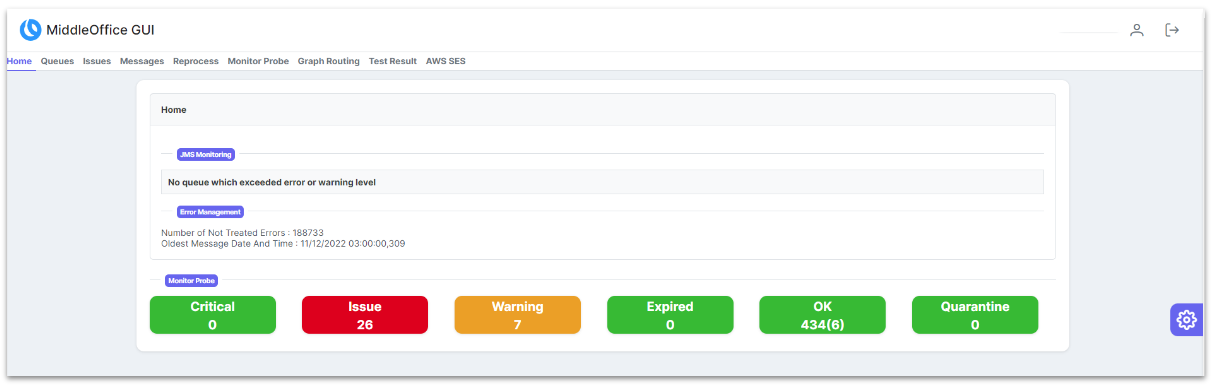Image resolution: width=1211 pixels, height=385 pixels.
Task: Open the red Issue tile showing 26
Action: (x=365, y=315)
